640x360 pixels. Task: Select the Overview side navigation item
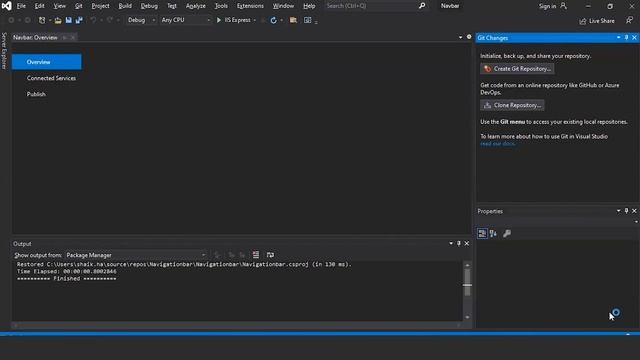47,62
